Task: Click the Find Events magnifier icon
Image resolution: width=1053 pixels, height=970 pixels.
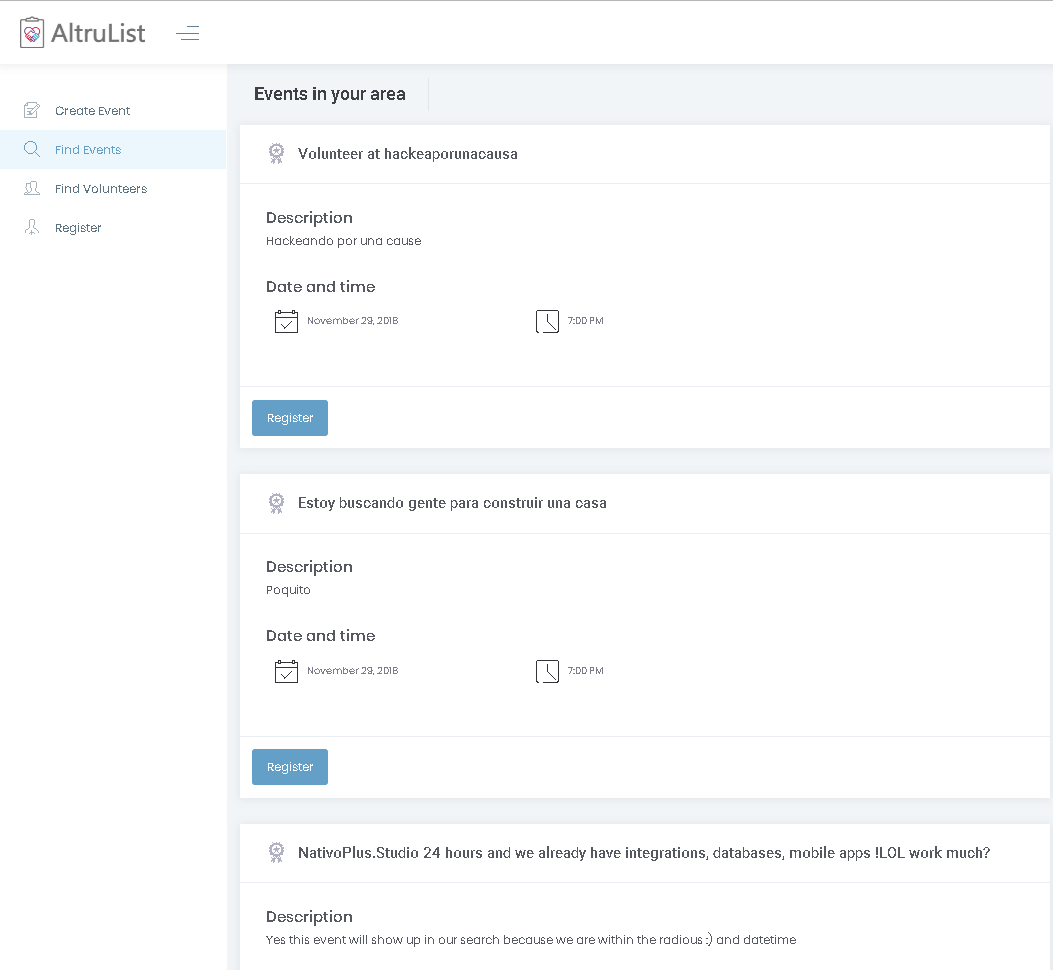Action: click(x=32, y=149)
